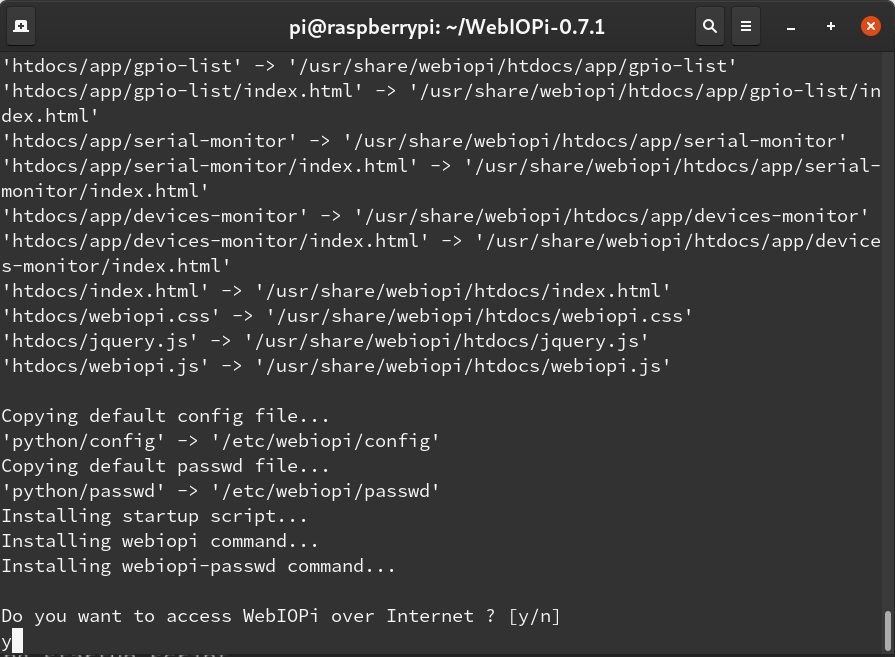The height and width of the screenshot is (657, 895).
Task: Open the hamburger menu in the header bar
Action: [x=746, y=26]
